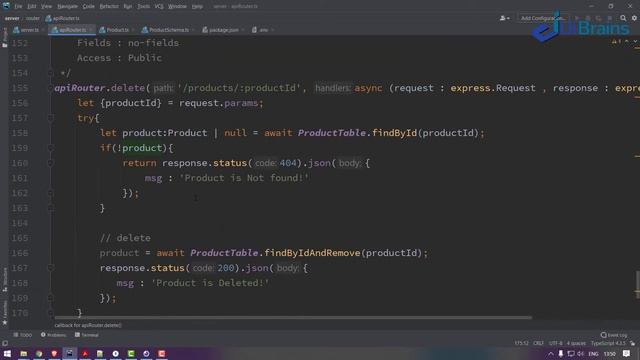Toggle tool window bars icon in status corner
This screenshot has height=360, width=640.
(5, 344)
